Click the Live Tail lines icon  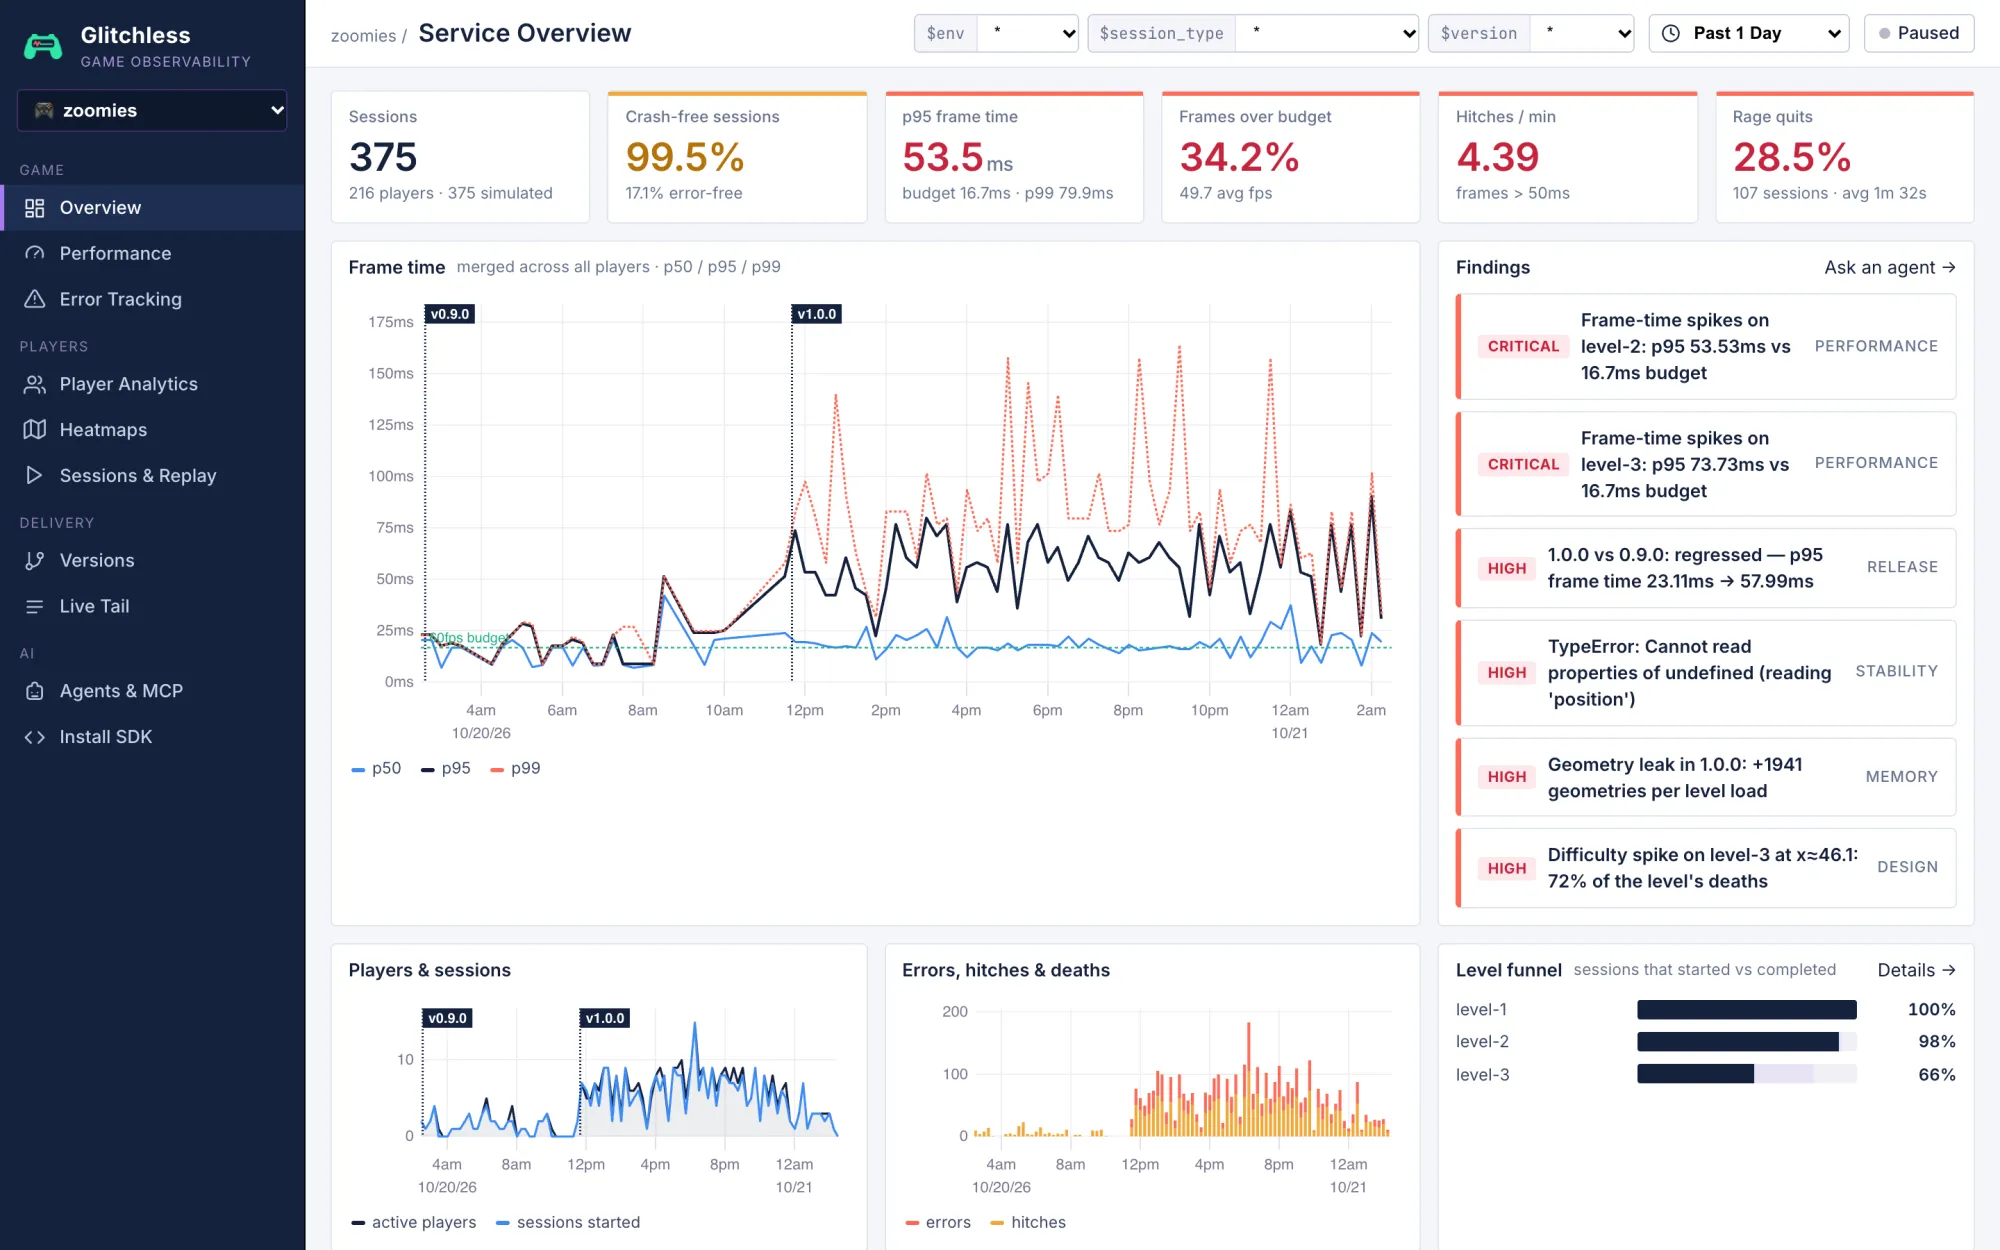(35, 606)
